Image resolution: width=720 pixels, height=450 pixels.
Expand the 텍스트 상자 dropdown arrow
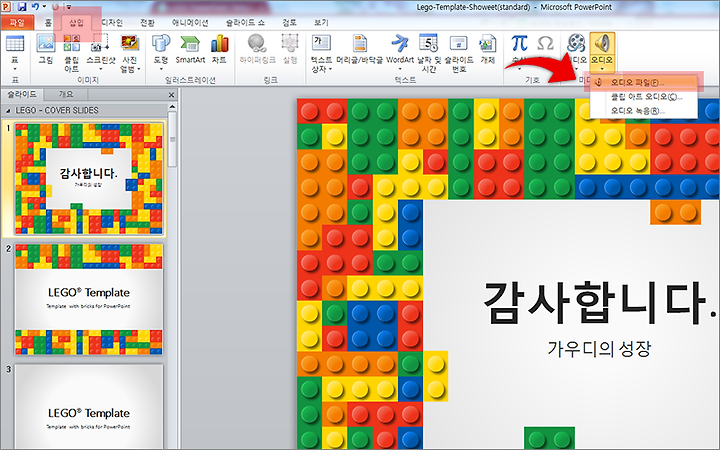tap(330, 69)
